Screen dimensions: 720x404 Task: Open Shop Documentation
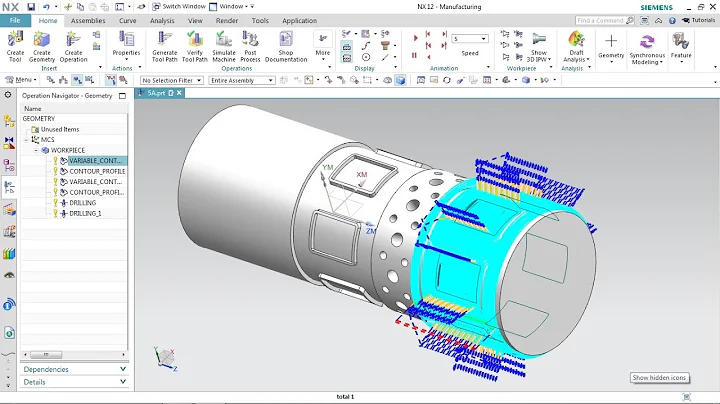[x=286, y=46]
